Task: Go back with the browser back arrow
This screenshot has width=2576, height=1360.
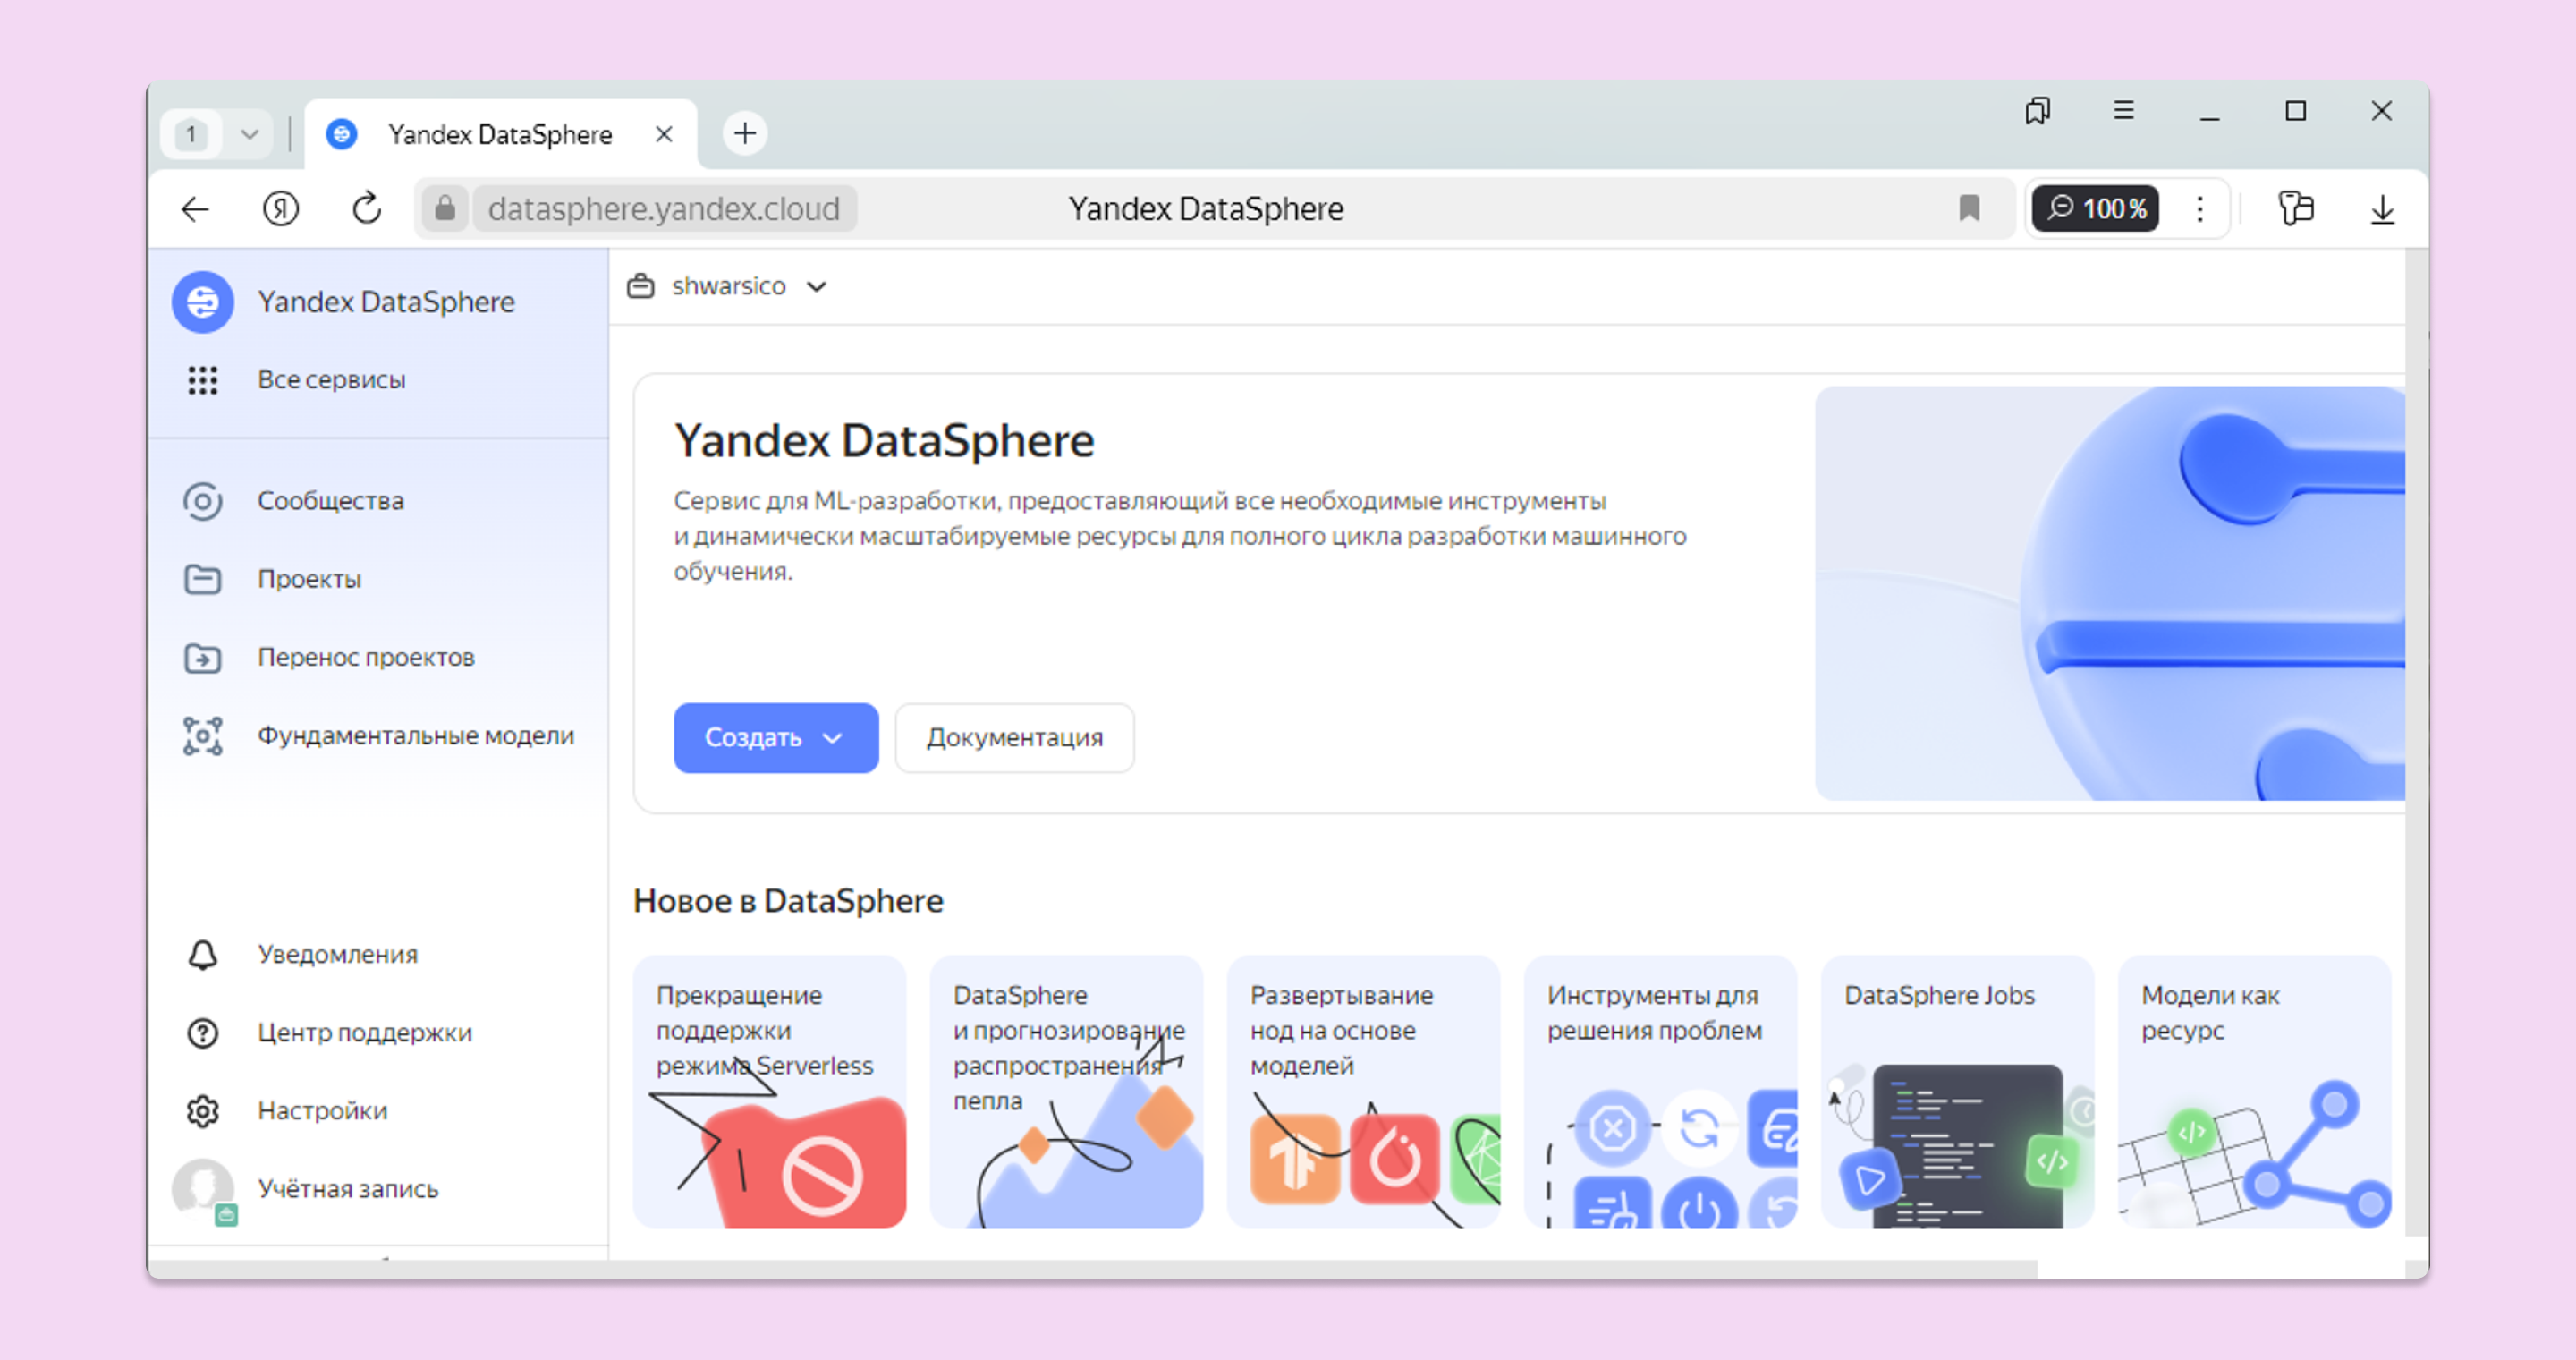Action: (x=195, y=209)
